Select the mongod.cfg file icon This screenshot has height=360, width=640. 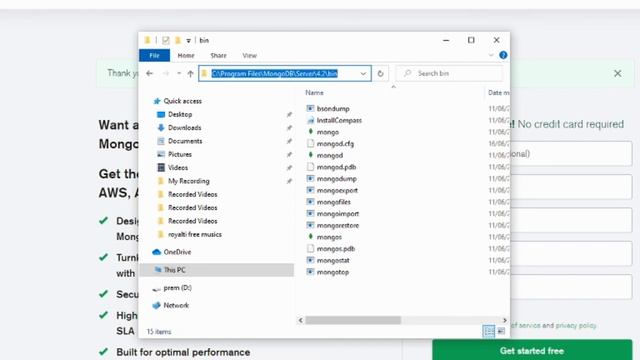tap(310, 144)
